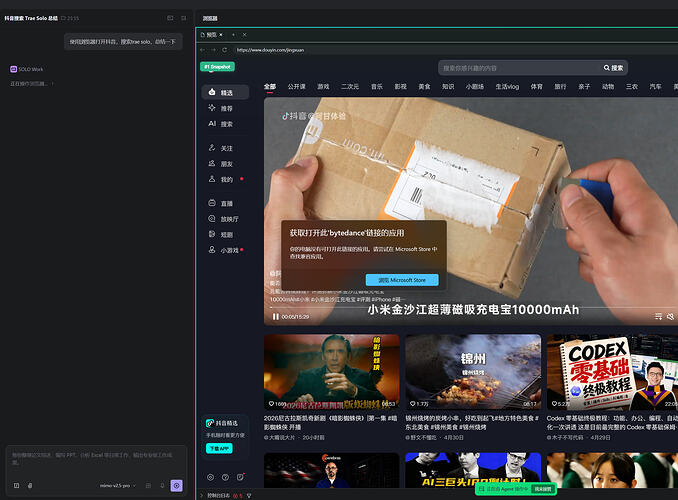Click the playlist icon on the featured video
This screenshot has width=678, height=500.
658,317
